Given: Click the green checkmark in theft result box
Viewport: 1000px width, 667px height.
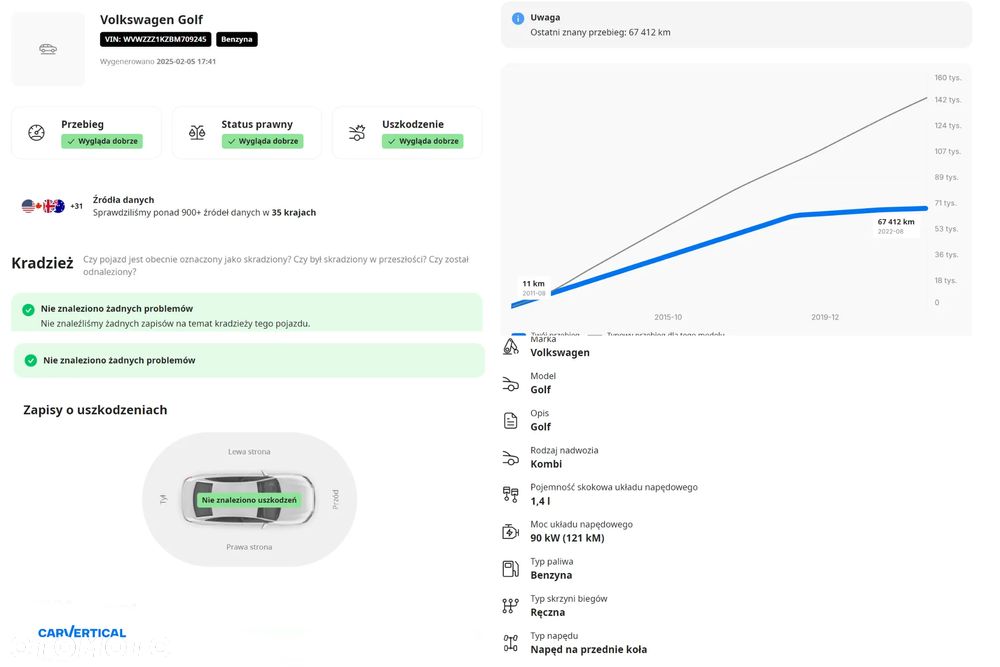Looking at the screenshot, I should (28, 309).
